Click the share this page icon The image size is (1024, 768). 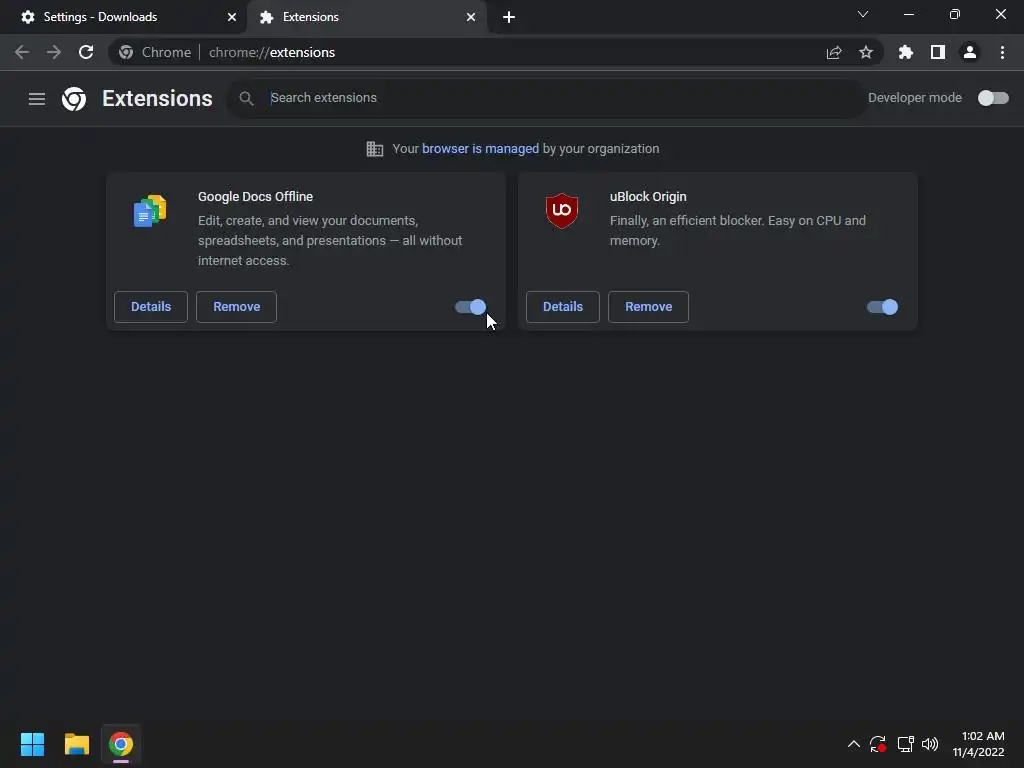(x=834, y=52)
